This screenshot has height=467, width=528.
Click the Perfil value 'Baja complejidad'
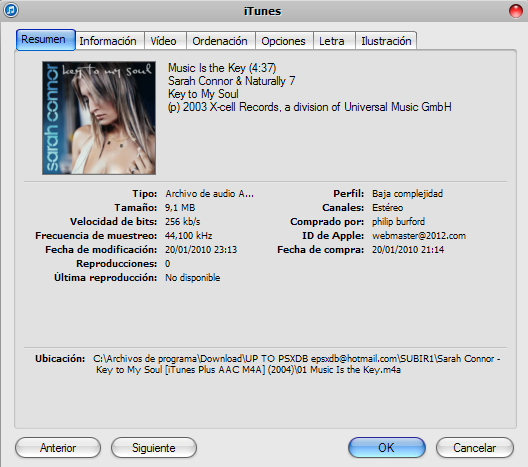[x=407, y=194]
